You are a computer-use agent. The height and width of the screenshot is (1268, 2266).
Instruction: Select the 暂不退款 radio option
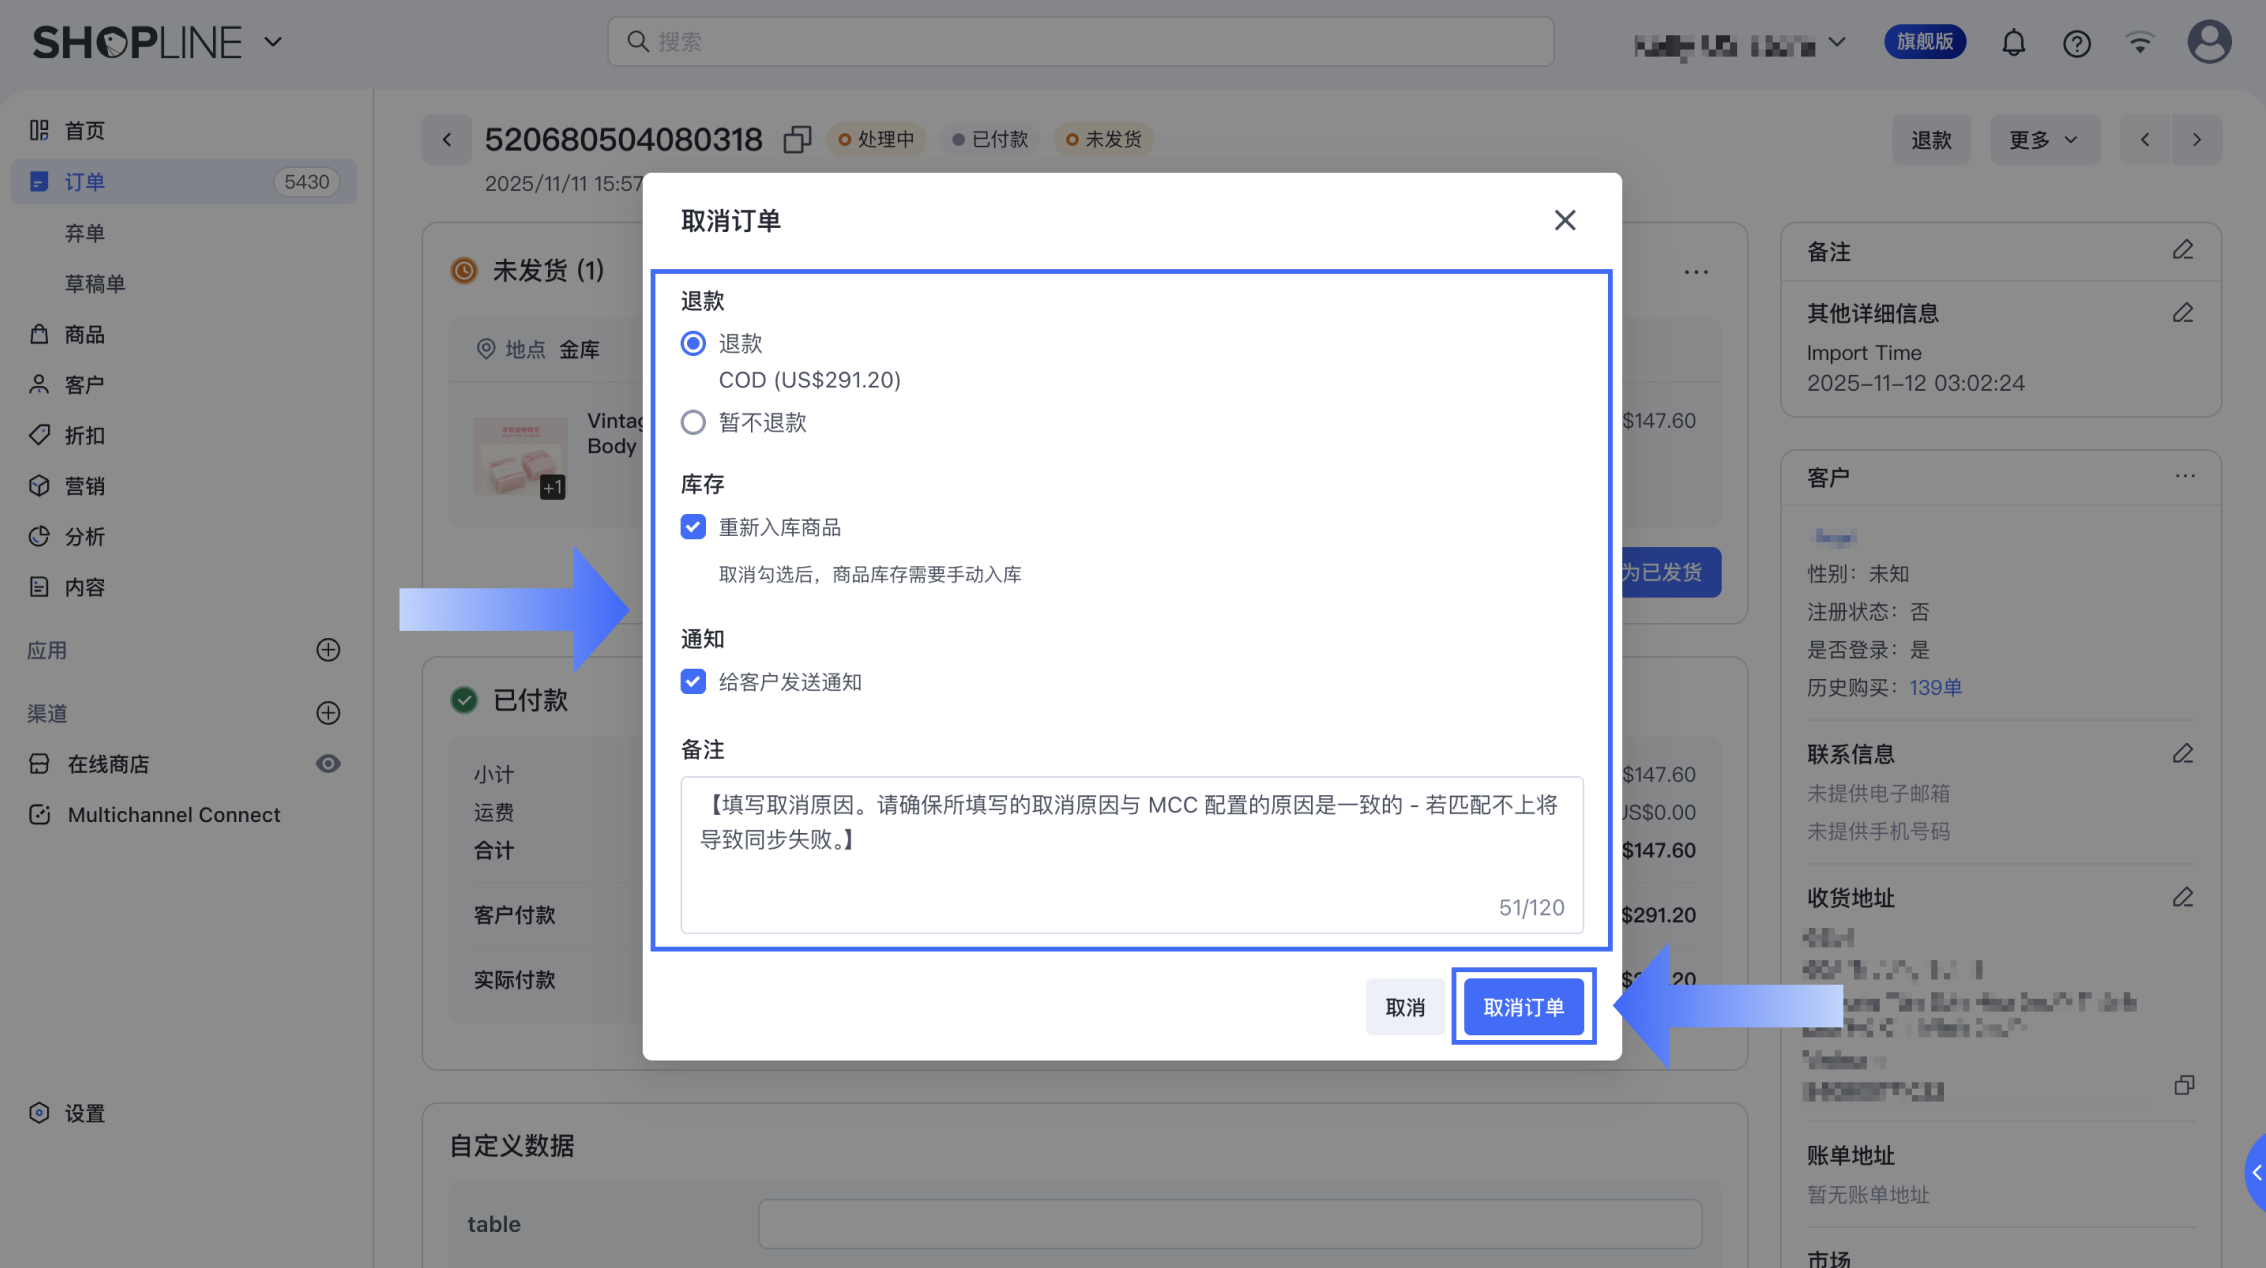[x=693, y=422]
